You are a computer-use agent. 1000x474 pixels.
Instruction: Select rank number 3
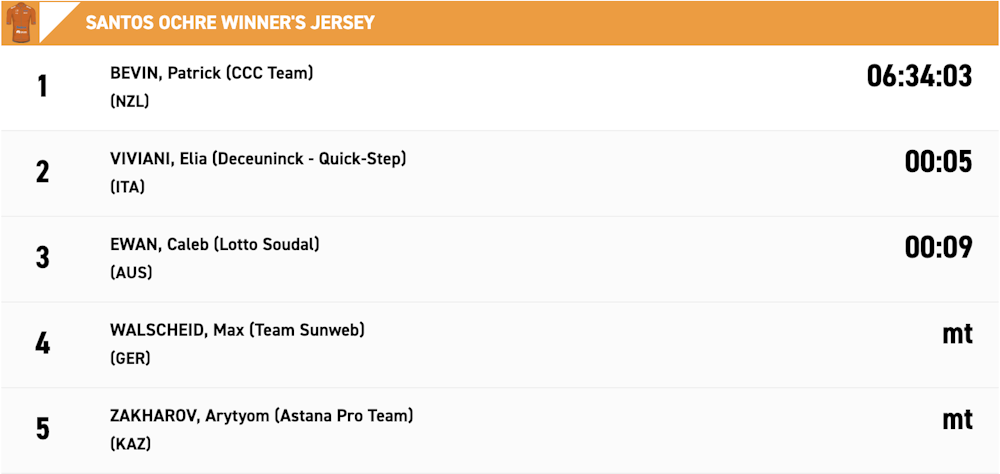pyautogui.click(x=42, y=258)
